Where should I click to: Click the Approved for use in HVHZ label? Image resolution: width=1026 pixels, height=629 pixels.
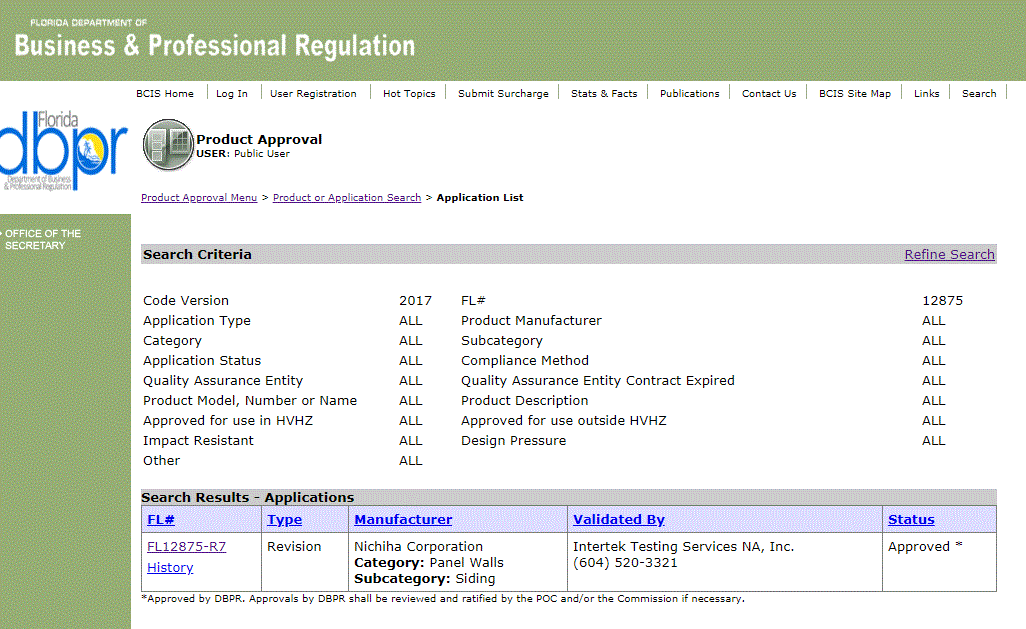228,421
